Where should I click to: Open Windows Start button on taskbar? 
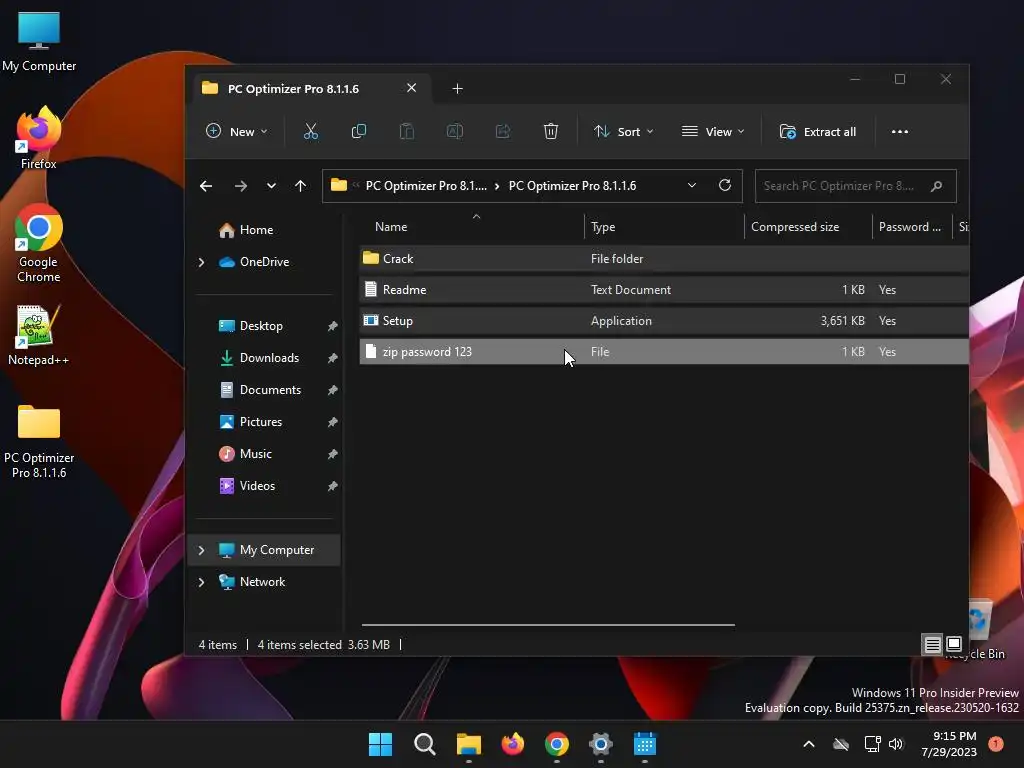(380, 744)
